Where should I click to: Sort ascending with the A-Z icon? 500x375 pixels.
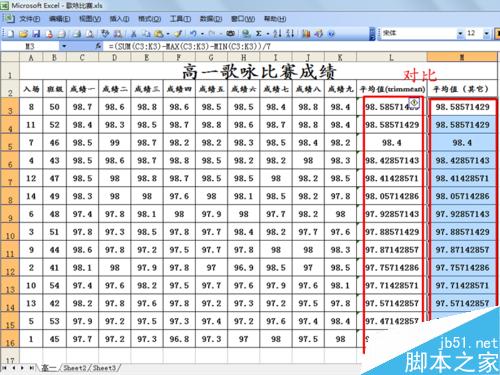pos(277,34)
